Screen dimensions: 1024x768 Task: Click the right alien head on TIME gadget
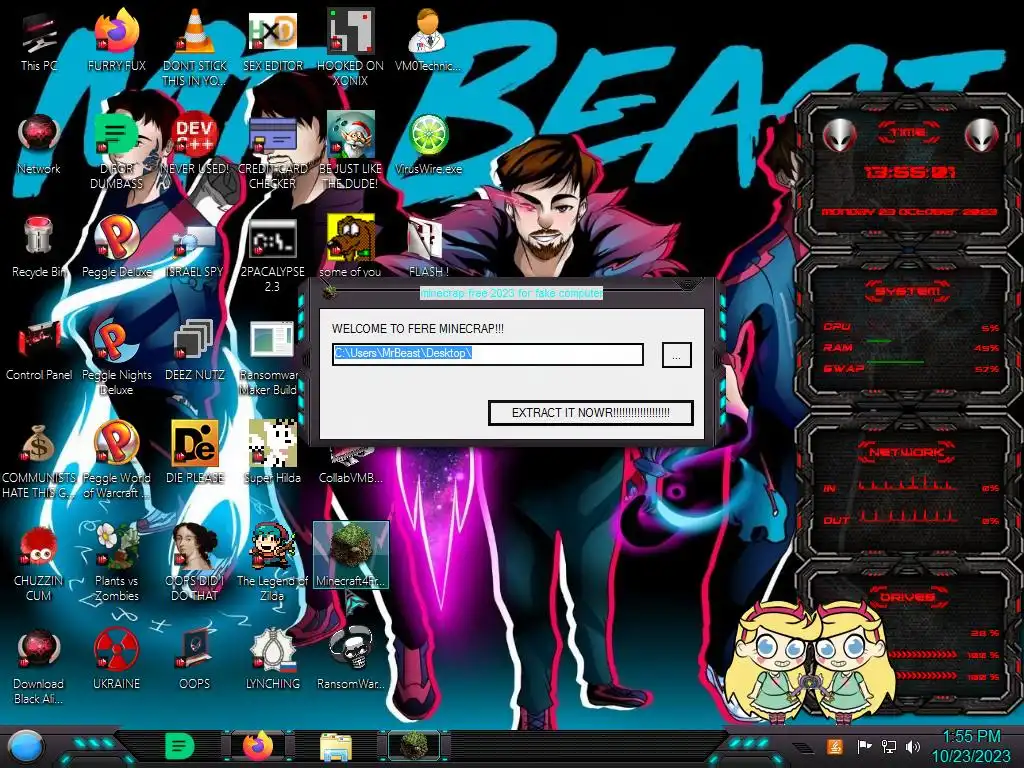pyautogui.click(x=982, y=135)
